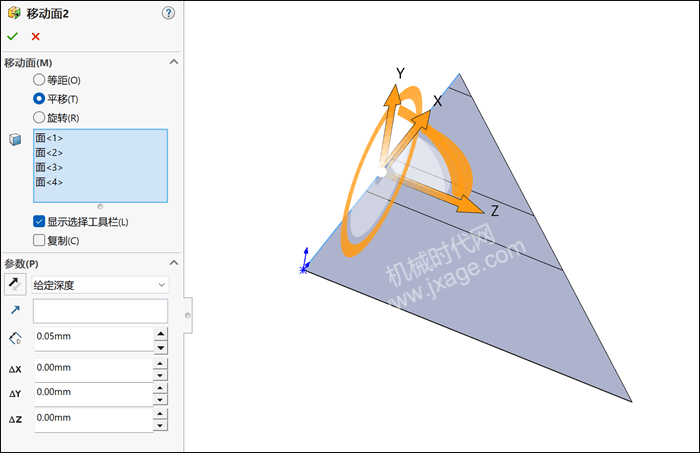Increase the ΔX value

pos(160,364)
